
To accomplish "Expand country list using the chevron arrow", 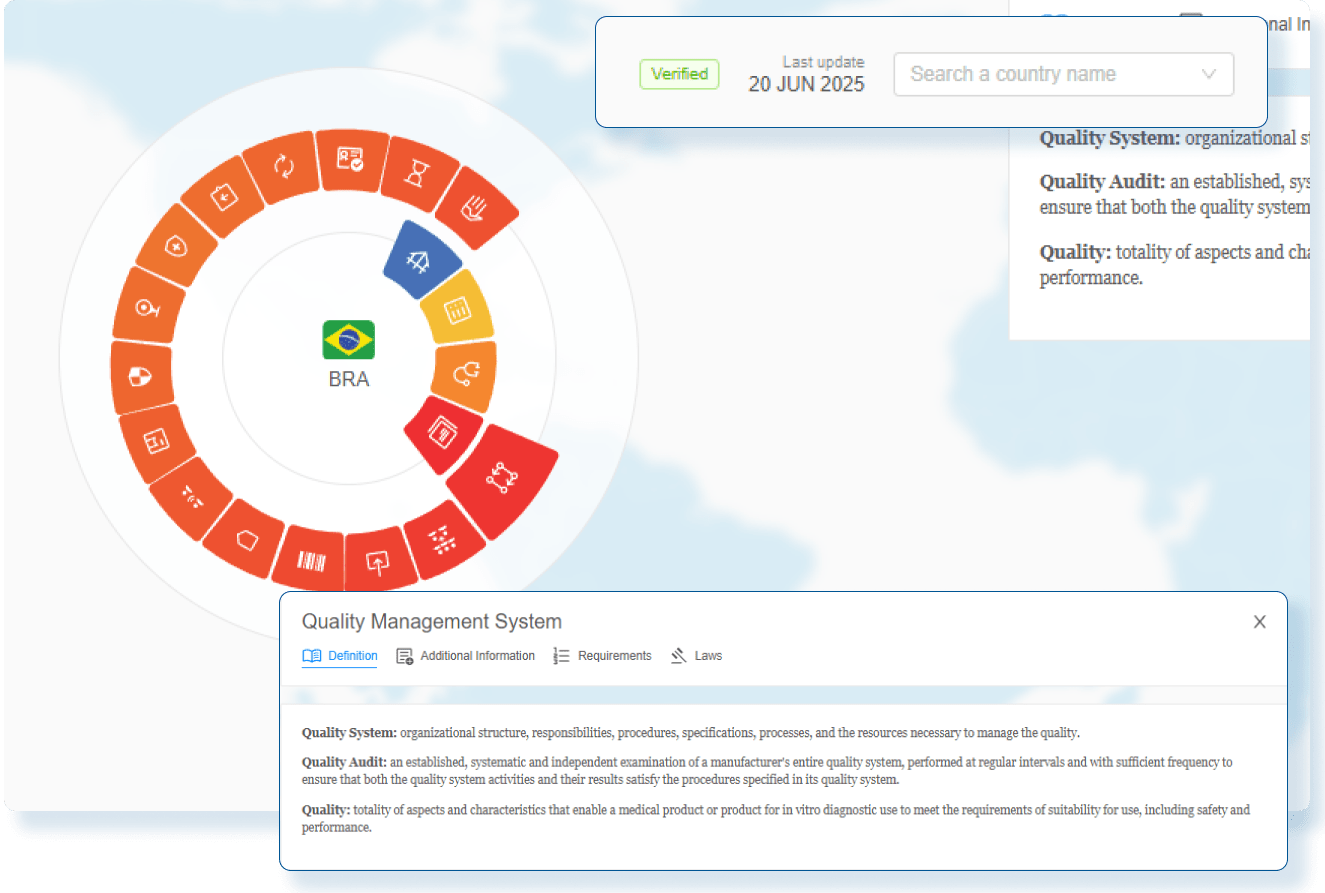I will coord(1208,74).
